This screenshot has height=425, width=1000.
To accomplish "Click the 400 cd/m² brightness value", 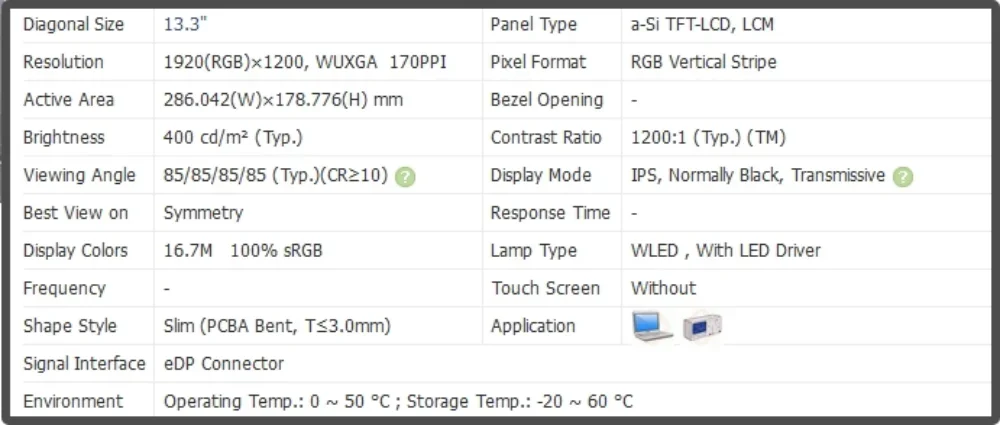I will point(232,137).
